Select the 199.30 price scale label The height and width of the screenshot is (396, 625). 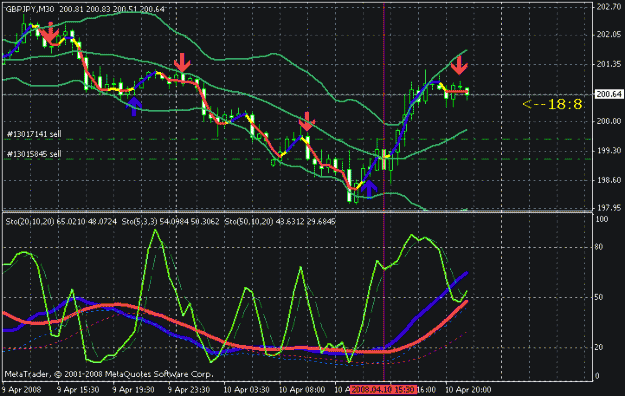pos(609,151)
